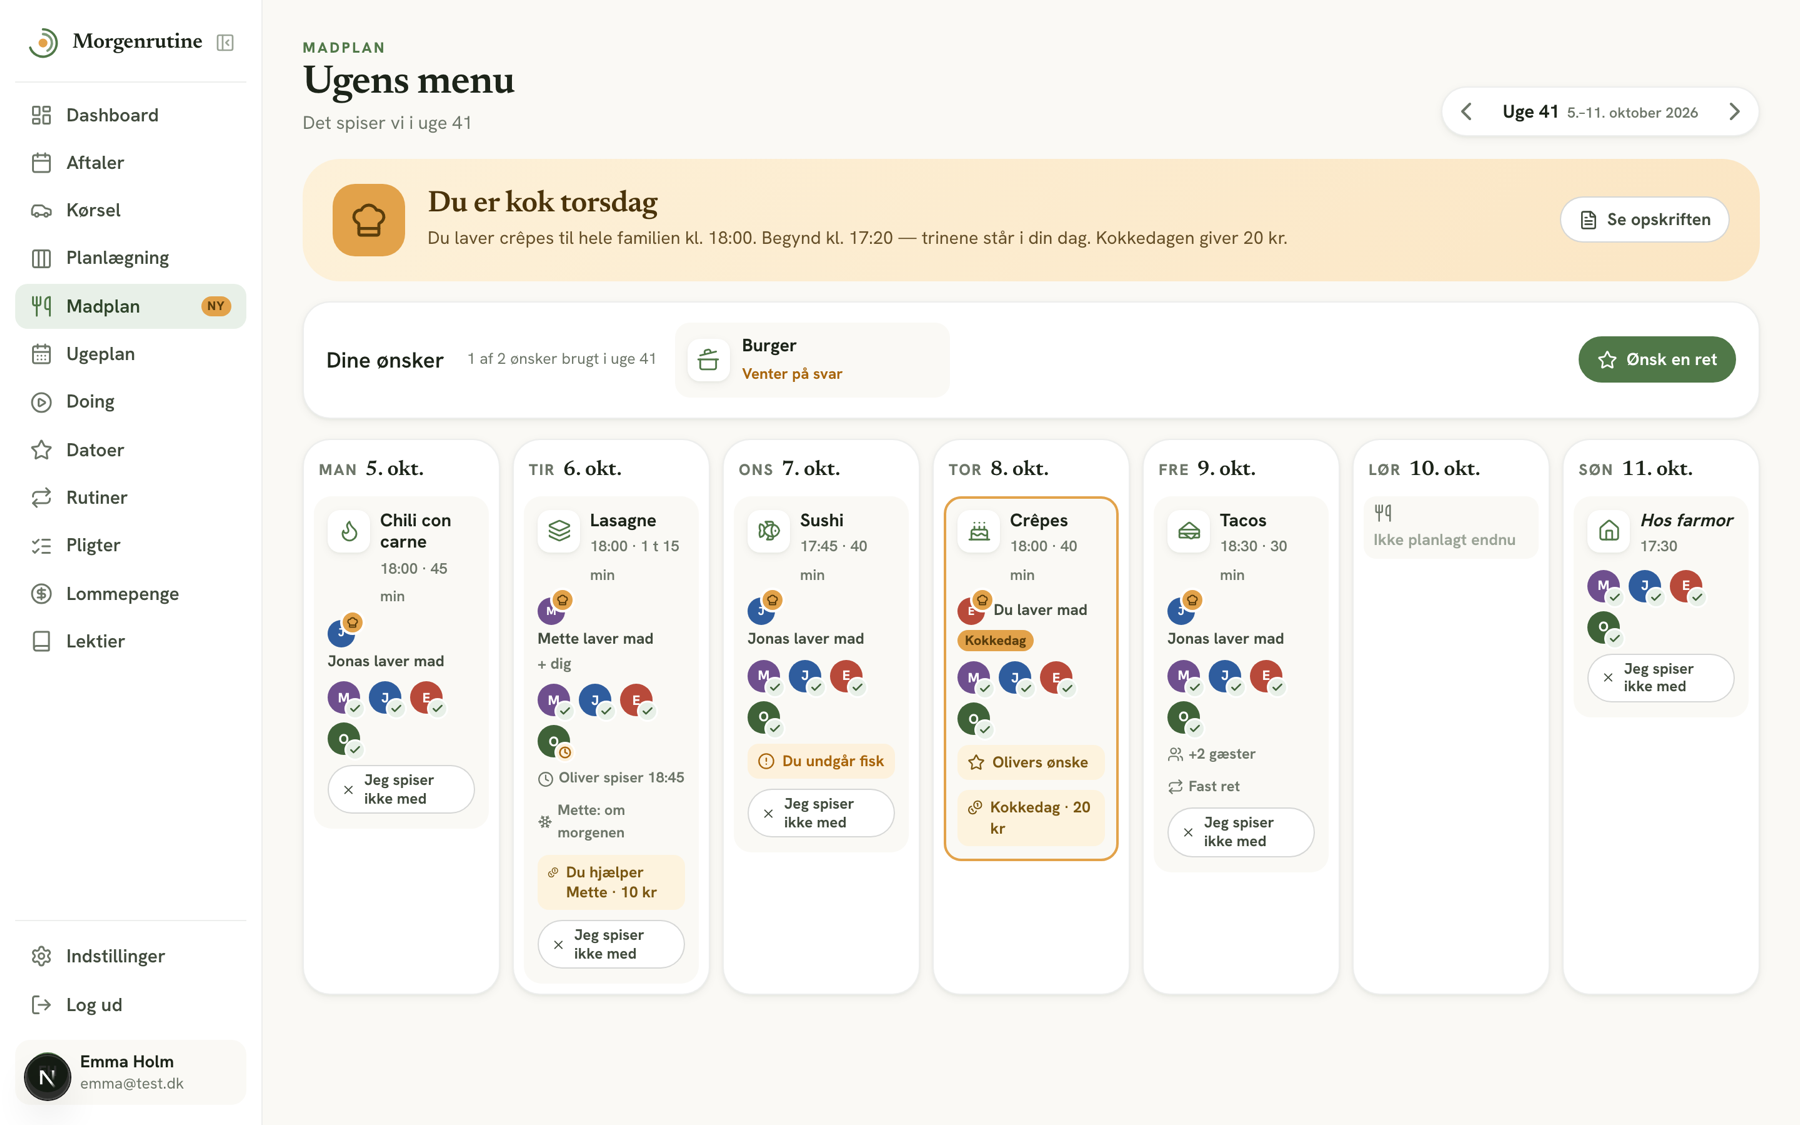The image size is (1800, 1125).
Task: Click the Tacos dish icon
Action: (1189, 531)
